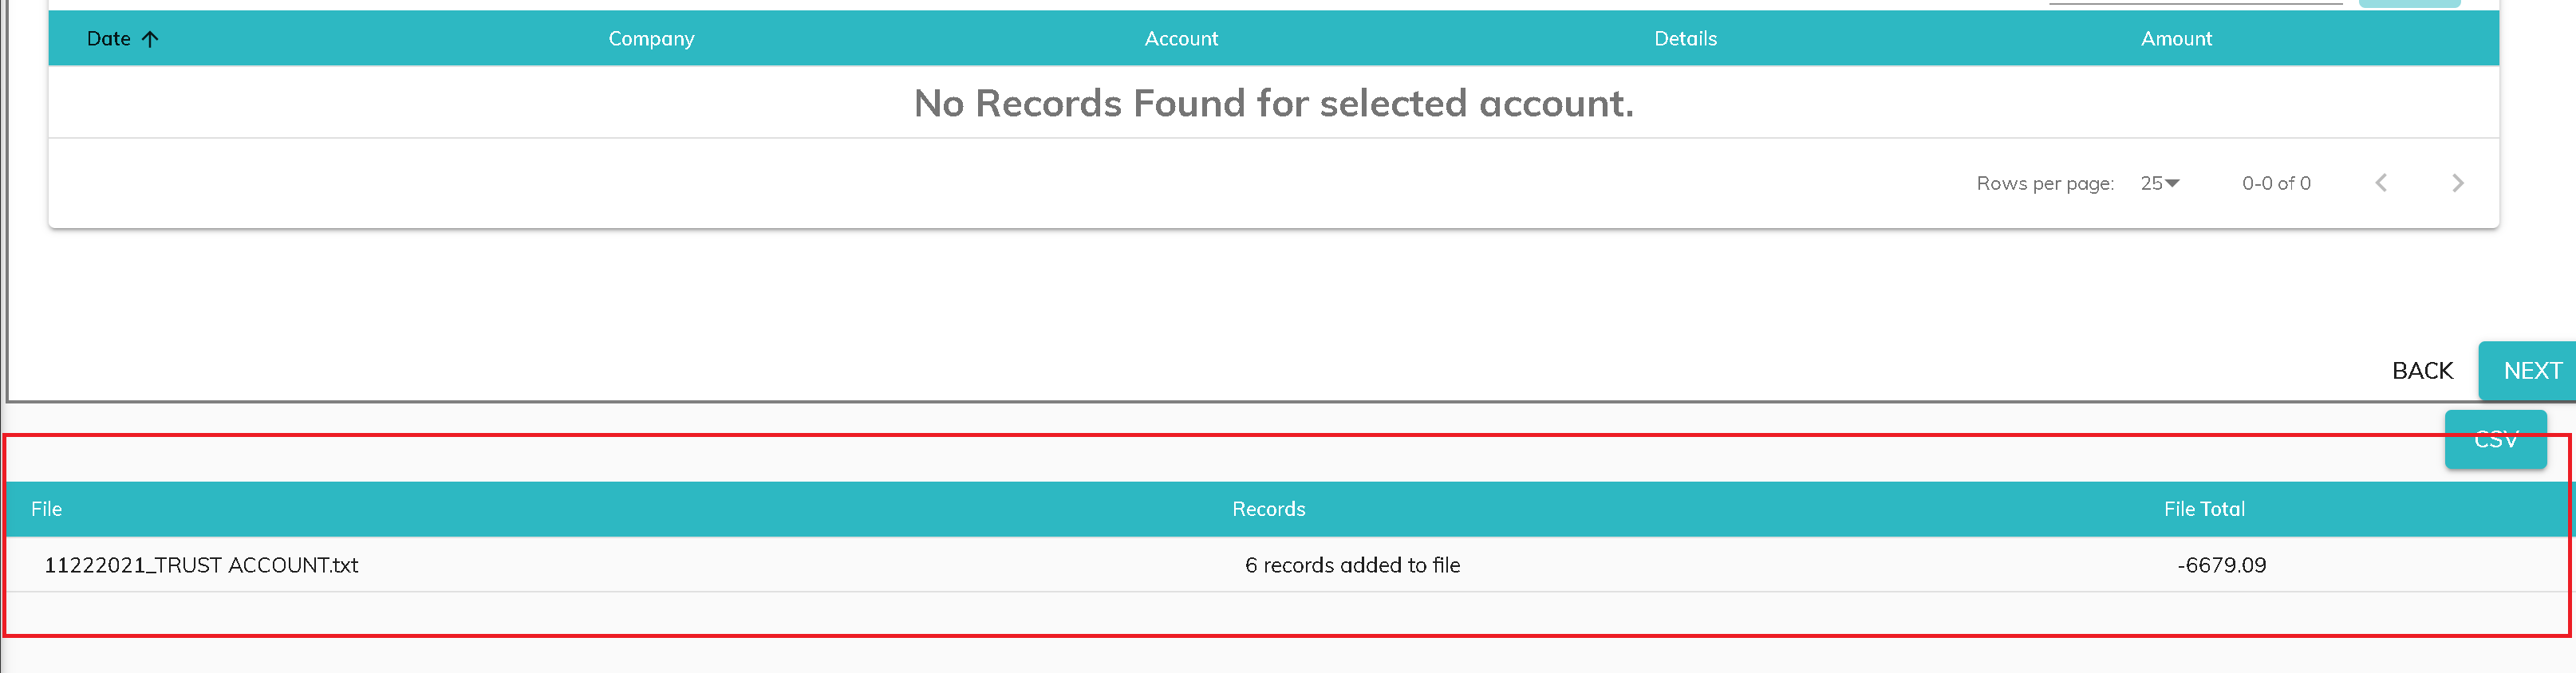Click the '0-0 of 0' pagination text
Viewport: 2576px width, 673px height.
coord(2276,183)
